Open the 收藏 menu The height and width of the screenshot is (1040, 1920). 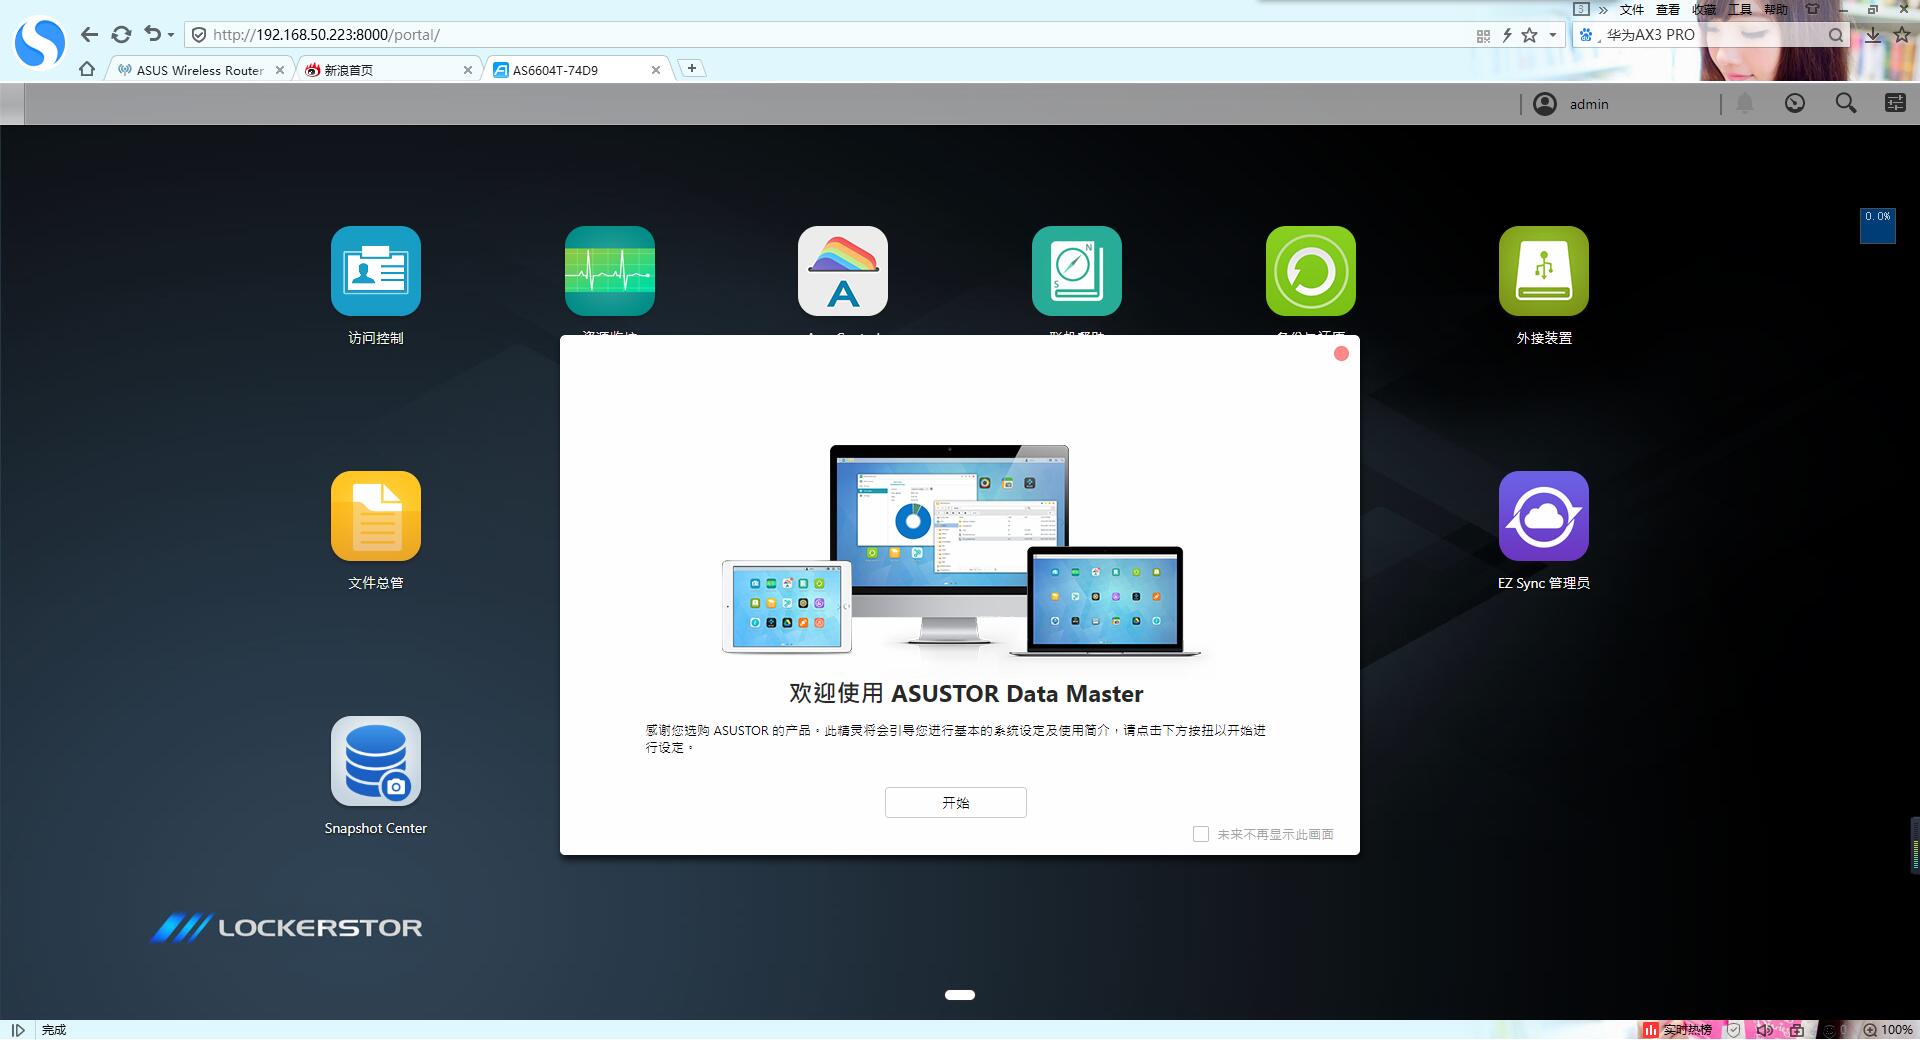coord(1704,9)
